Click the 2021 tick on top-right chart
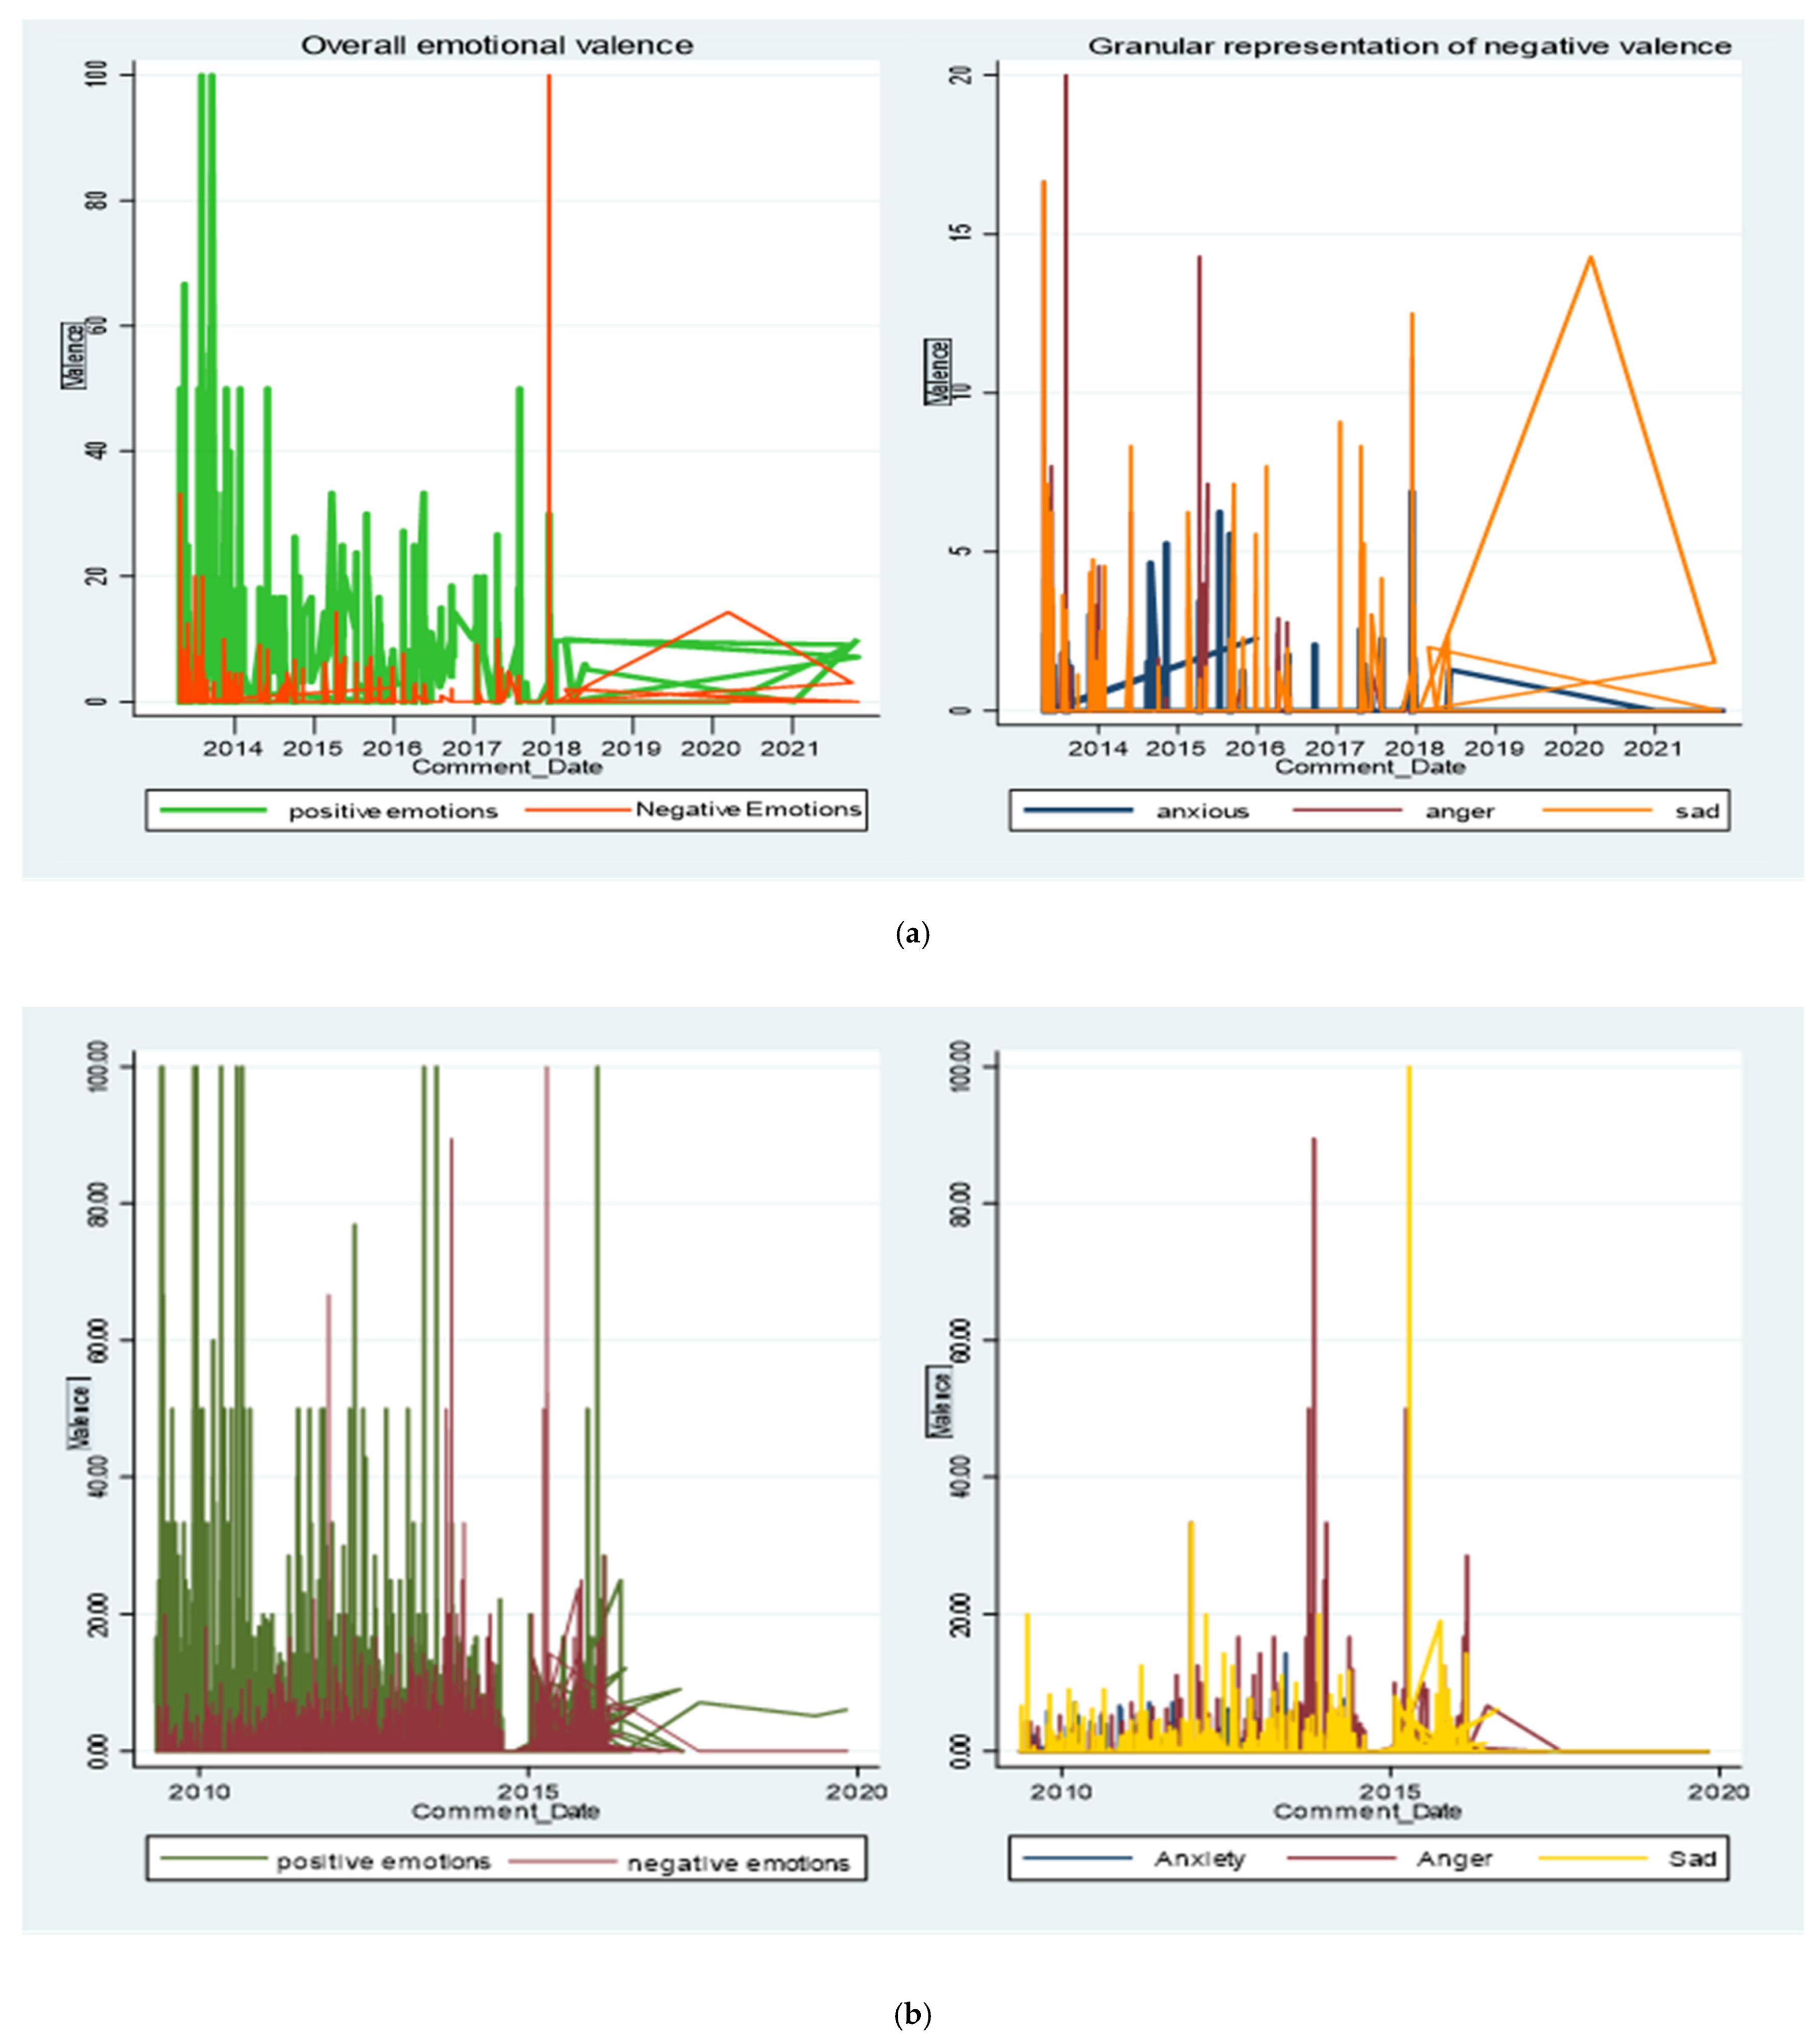Viewport: 1815px width, 2044px height. pos(1653,748)
